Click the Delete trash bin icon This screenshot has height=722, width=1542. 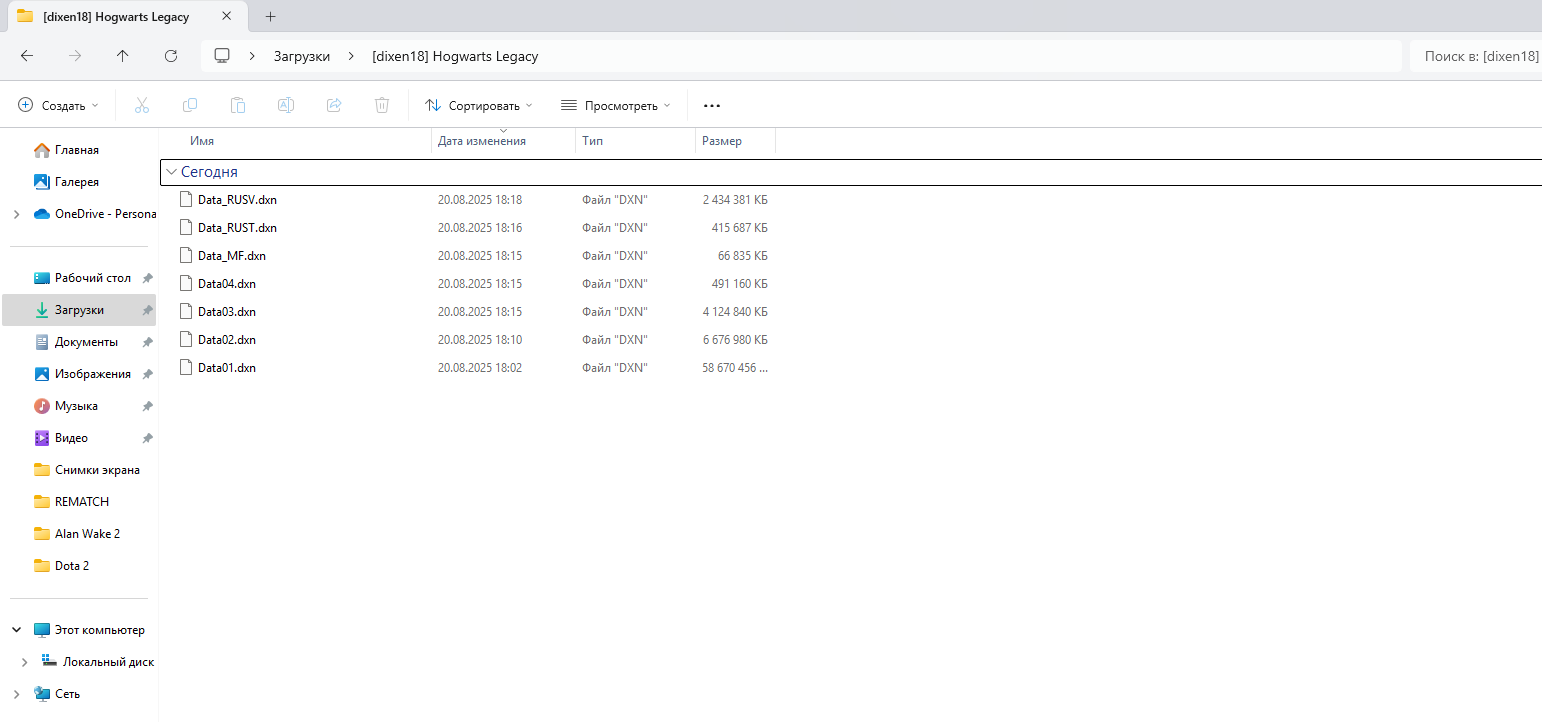coord(382,105)
